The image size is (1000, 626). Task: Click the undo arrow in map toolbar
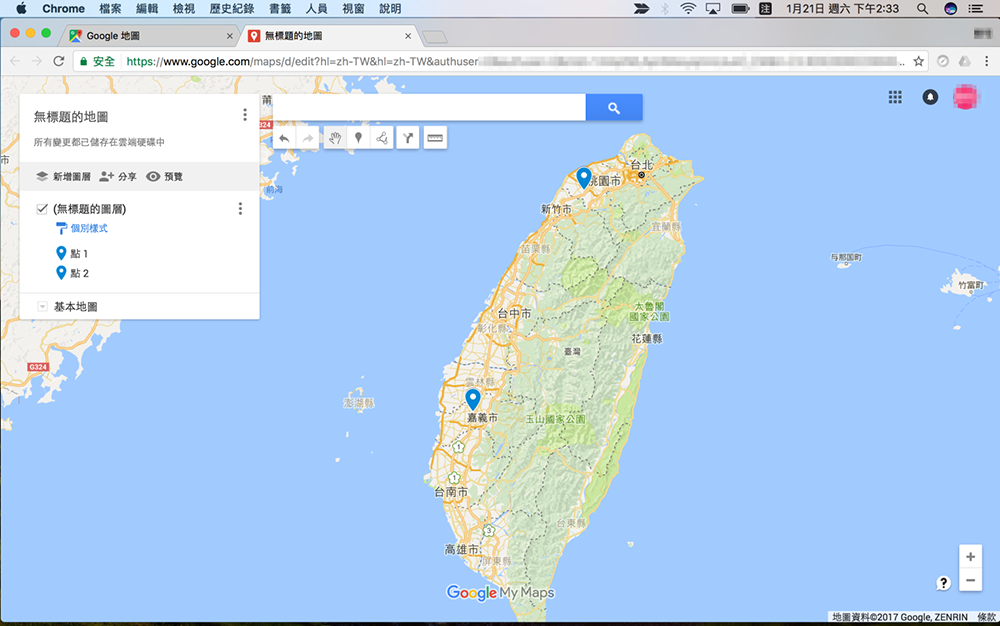(284, 138)
